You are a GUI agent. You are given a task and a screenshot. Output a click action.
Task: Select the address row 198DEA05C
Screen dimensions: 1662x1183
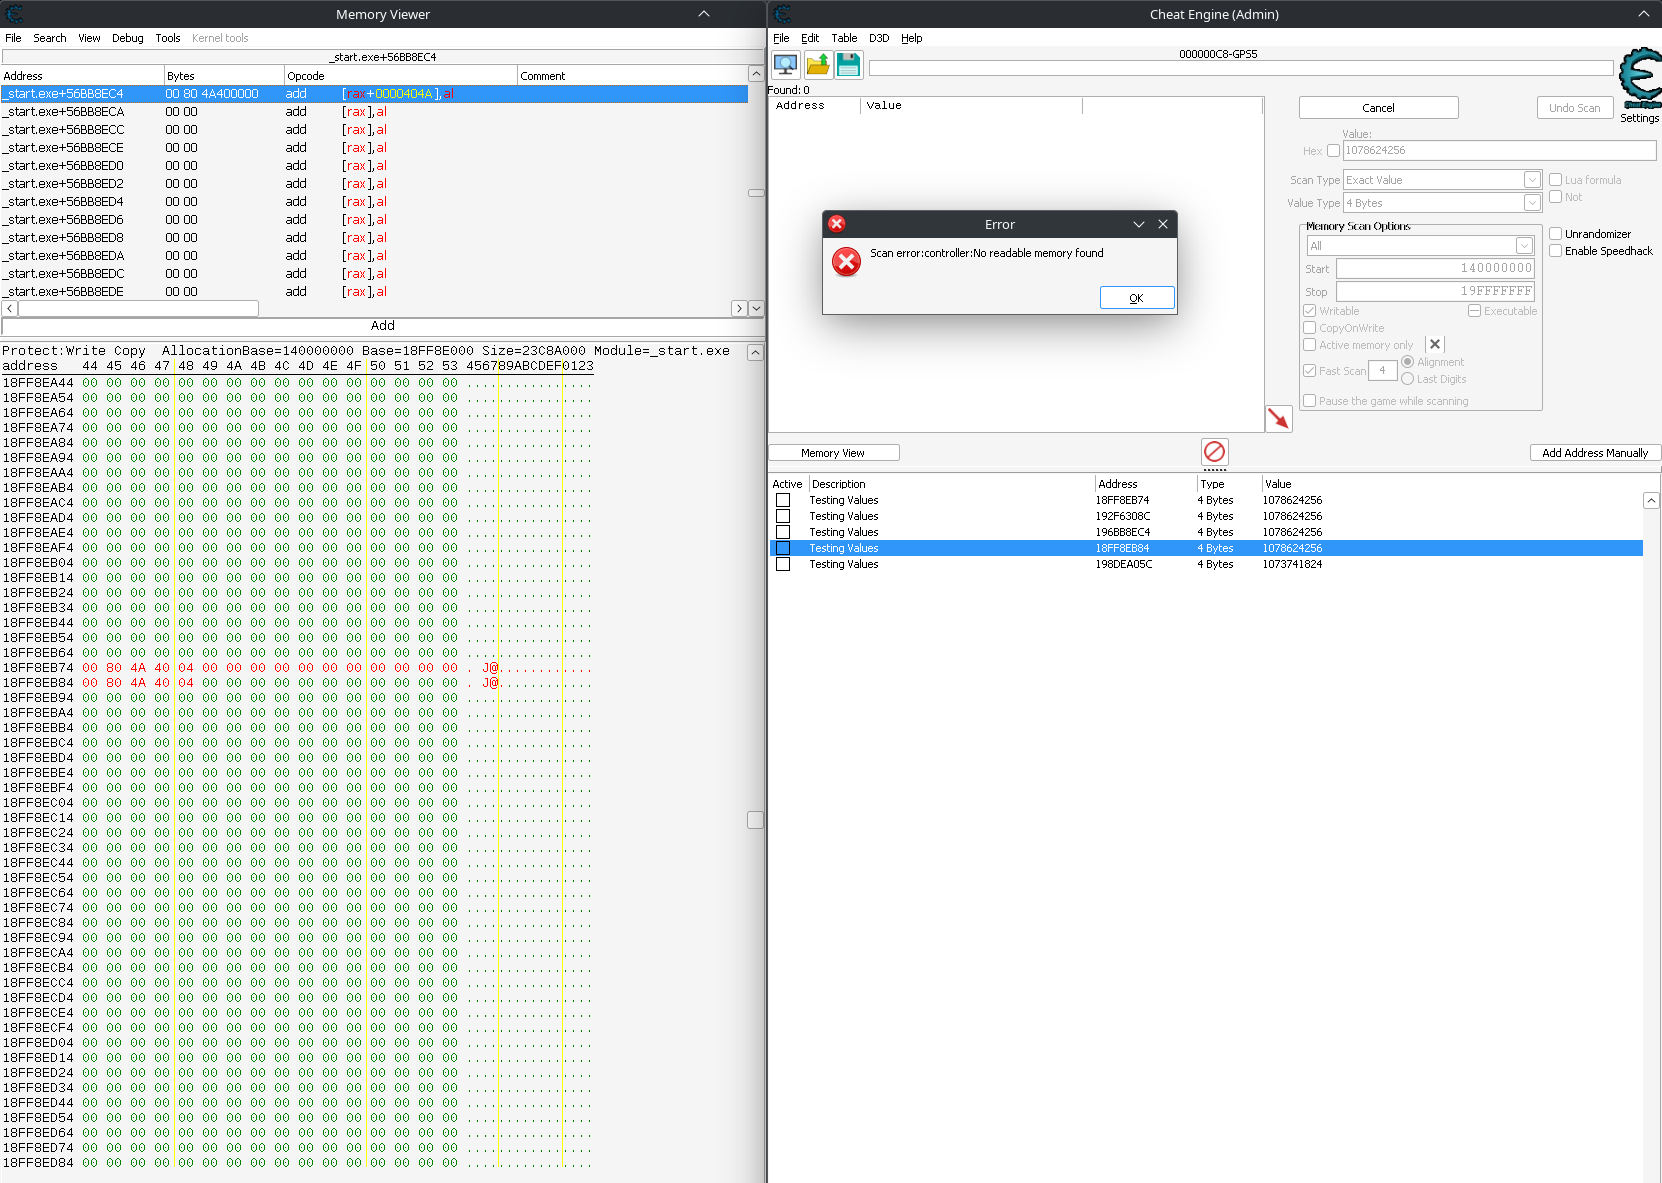tap(1123, 564)
